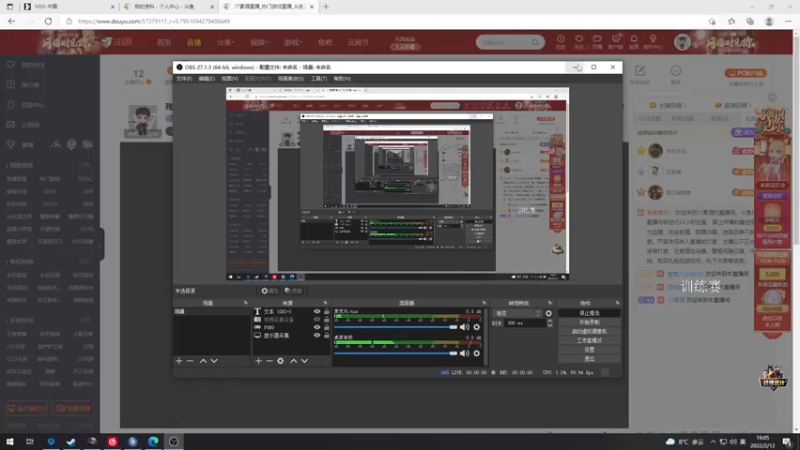Screen dimensions: 800x450
Task: Open 设置 button in OBS controls
Action: (589, 349)
